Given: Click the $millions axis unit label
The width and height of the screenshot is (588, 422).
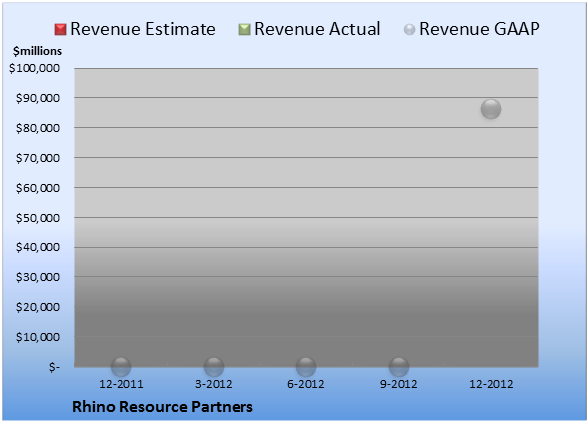Looking at the screenshot, I should click(x=37, y=51).
